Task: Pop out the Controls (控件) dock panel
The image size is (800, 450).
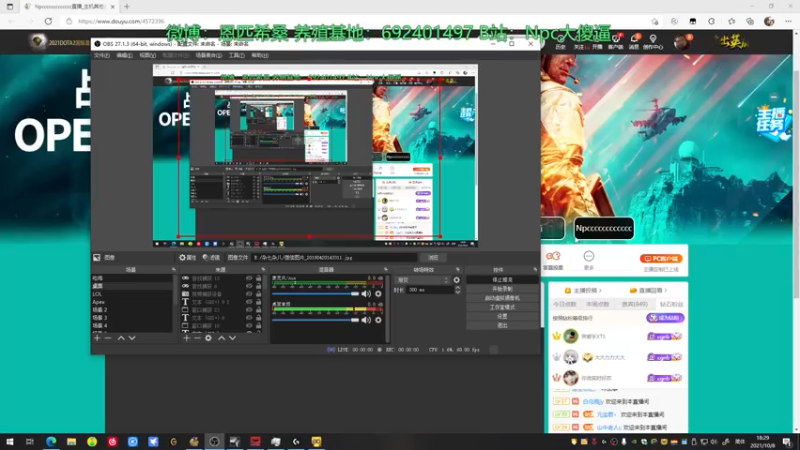Action: [x=535, y=269]
